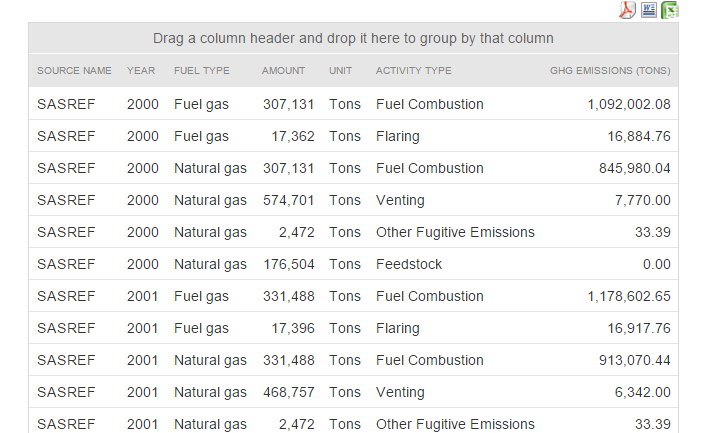This screenshot has height=433, width=704.
Task: Sort by Activity Type column header
Action: click(x=414, y=71)
